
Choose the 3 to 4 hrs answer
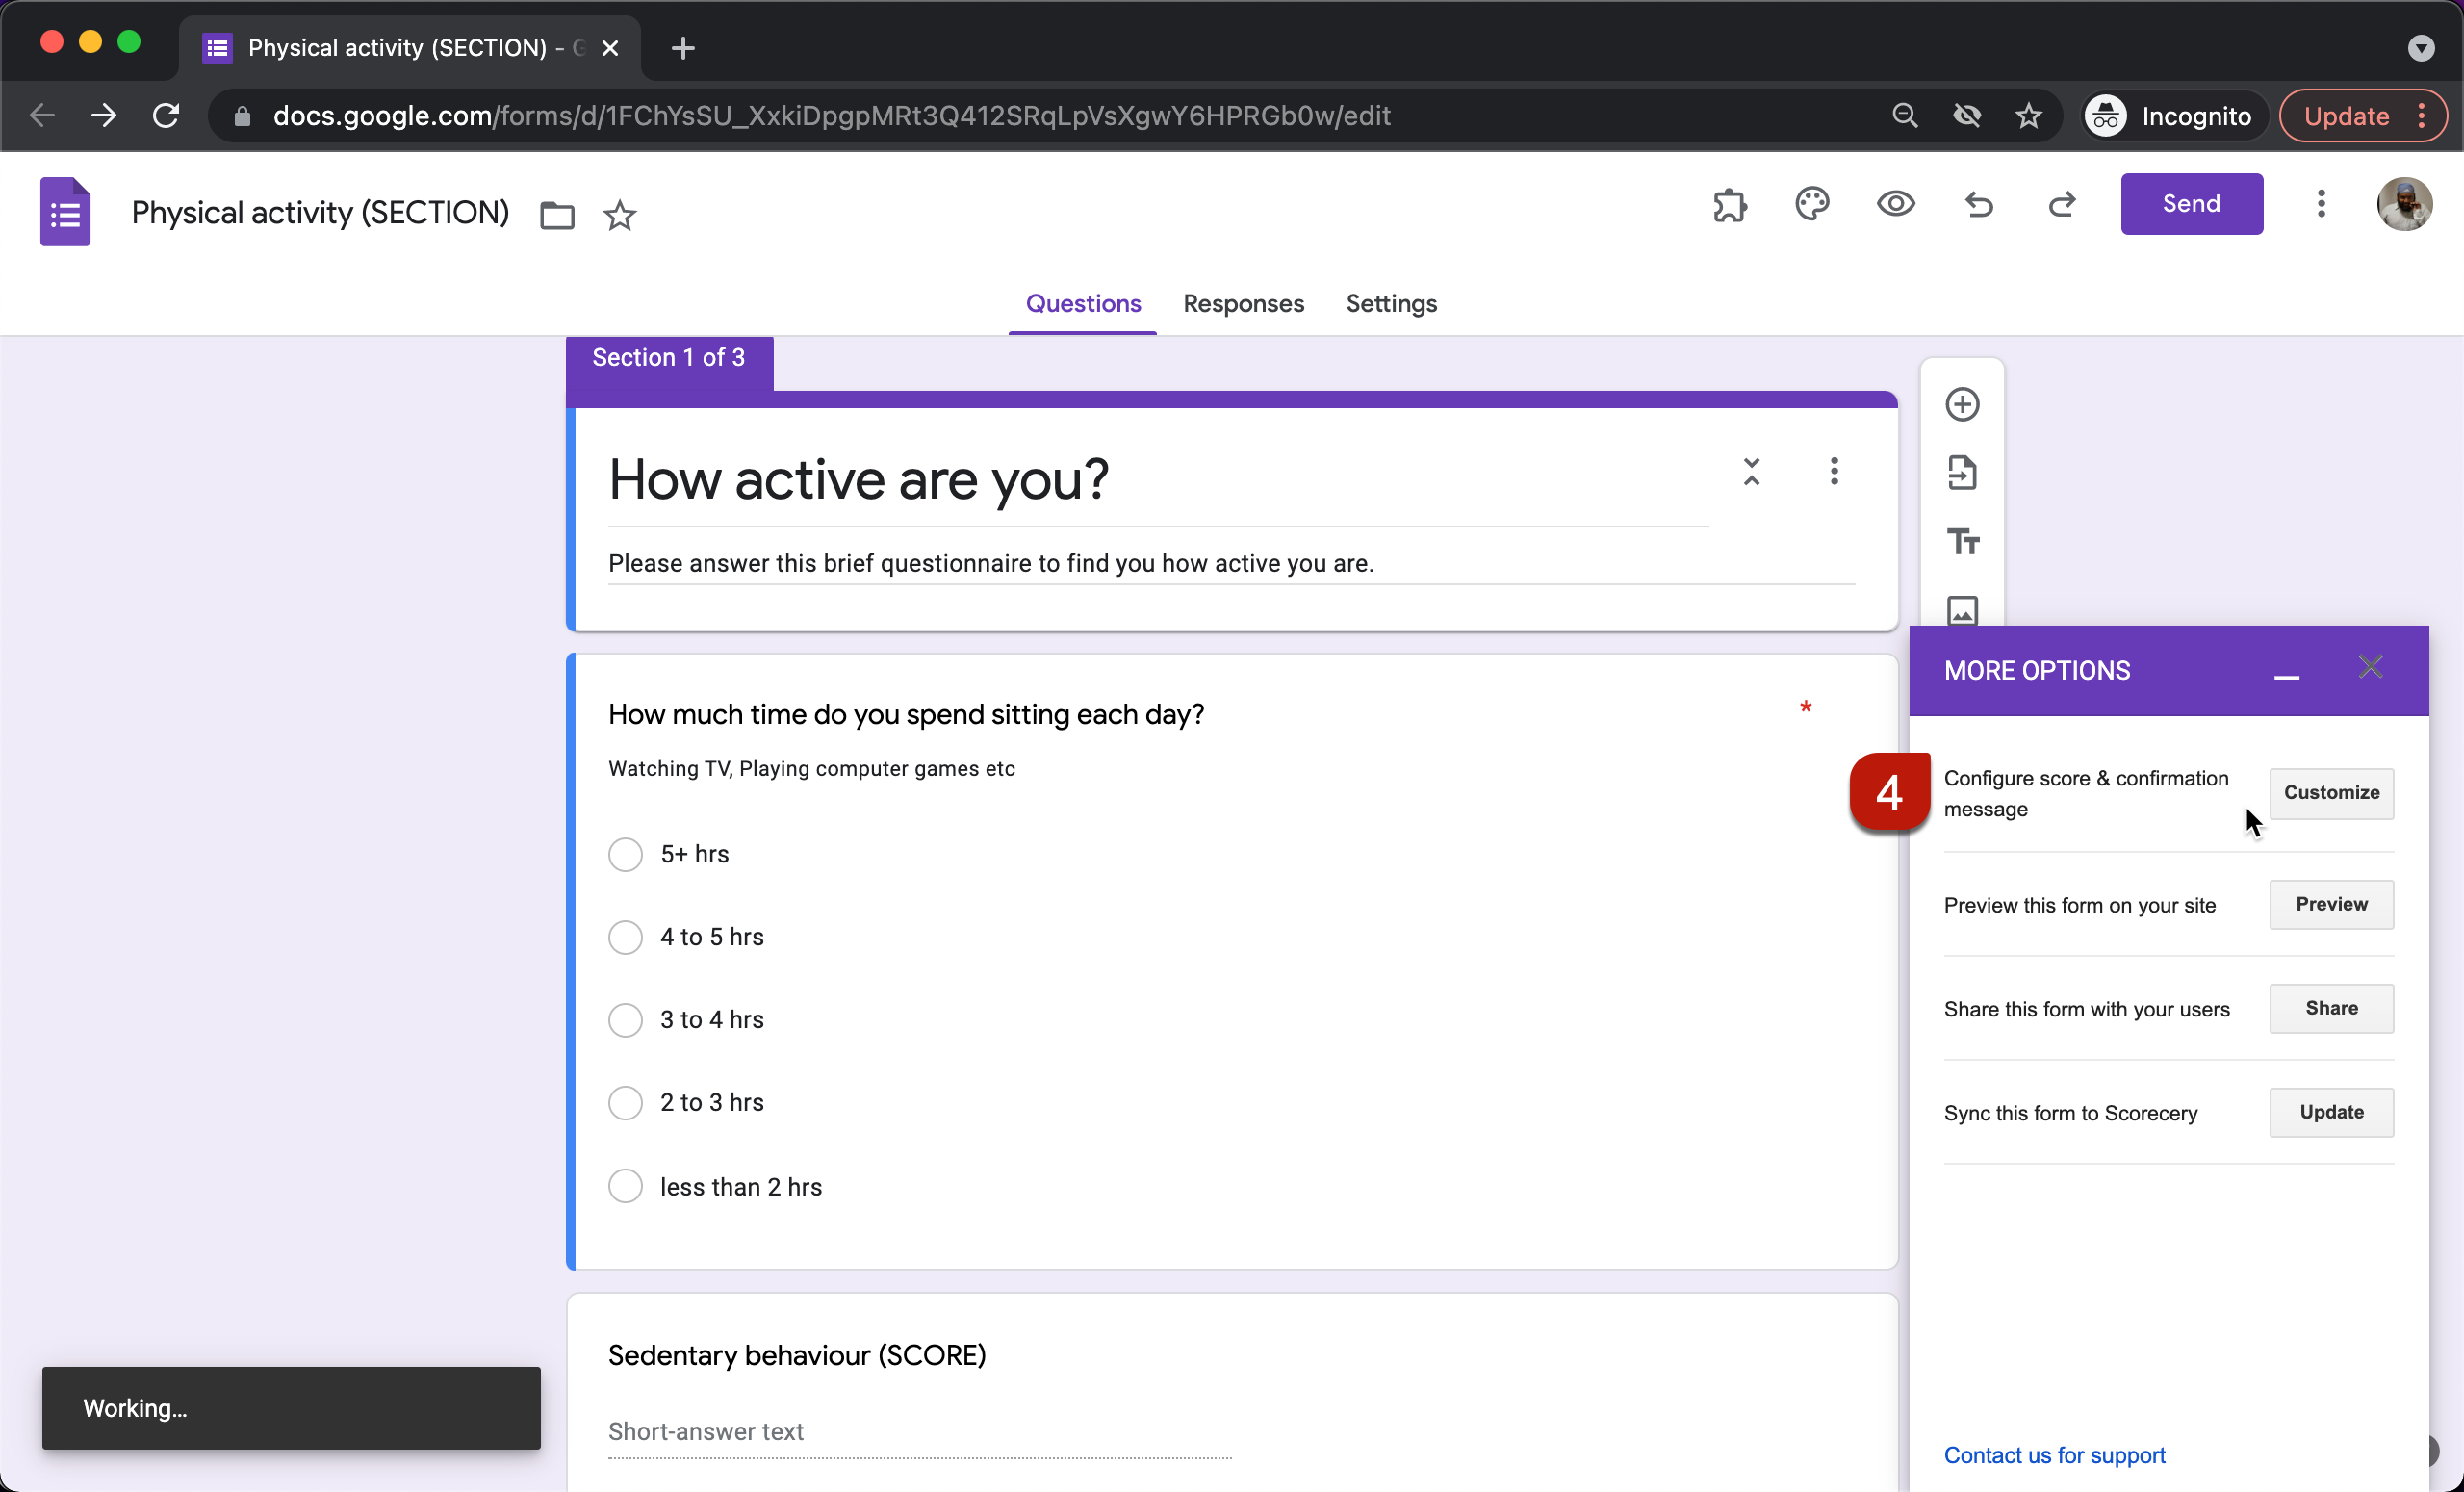click(x=625, y=1019)
